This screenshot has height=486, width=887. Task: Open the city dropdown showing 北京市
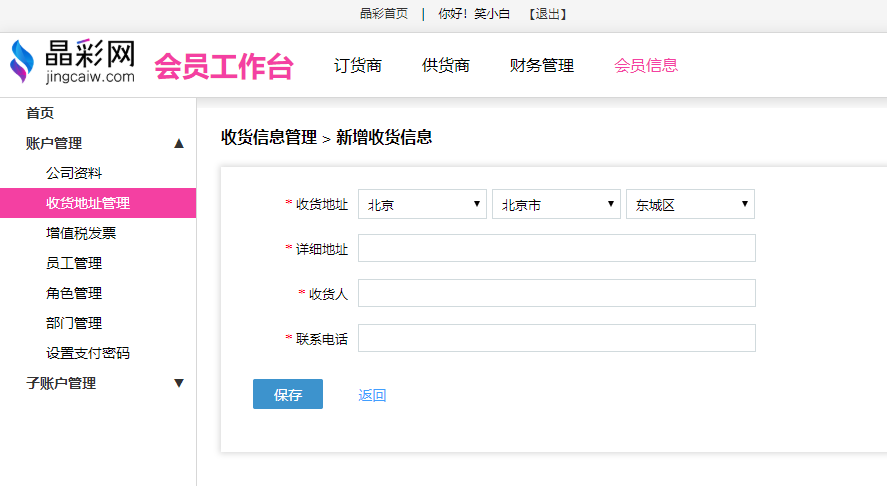click(x=556, y=204)
